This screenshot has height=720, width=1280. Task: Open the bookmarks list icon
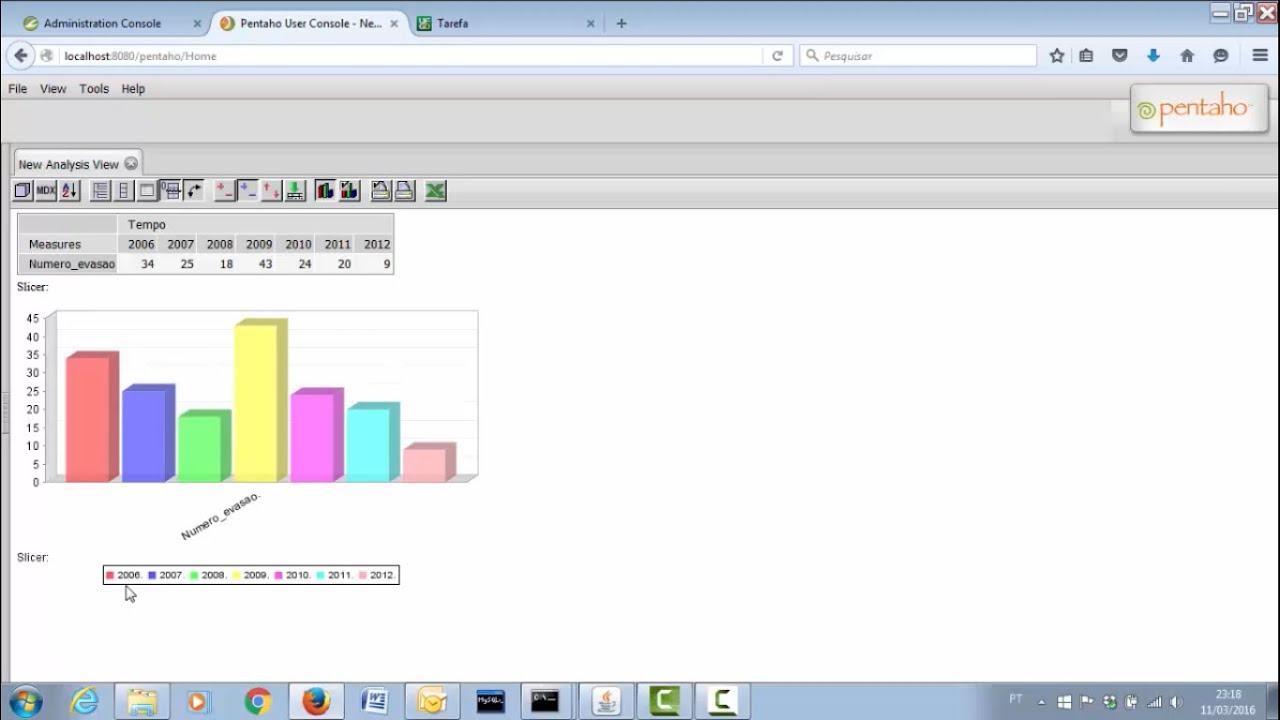click(1086, 56)
